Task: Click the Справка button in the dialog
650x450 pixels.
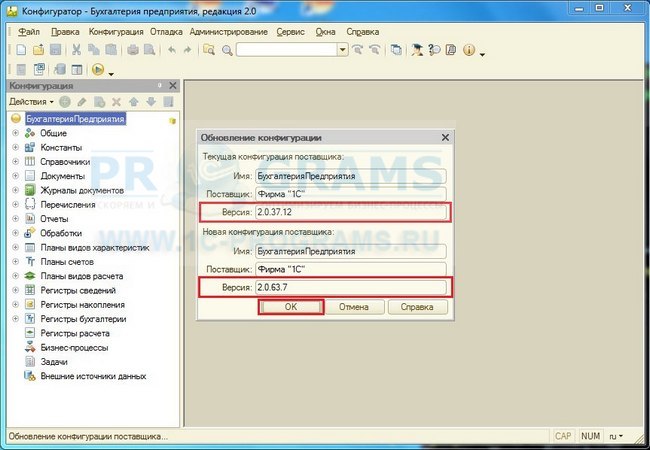Action: point(416,308)
